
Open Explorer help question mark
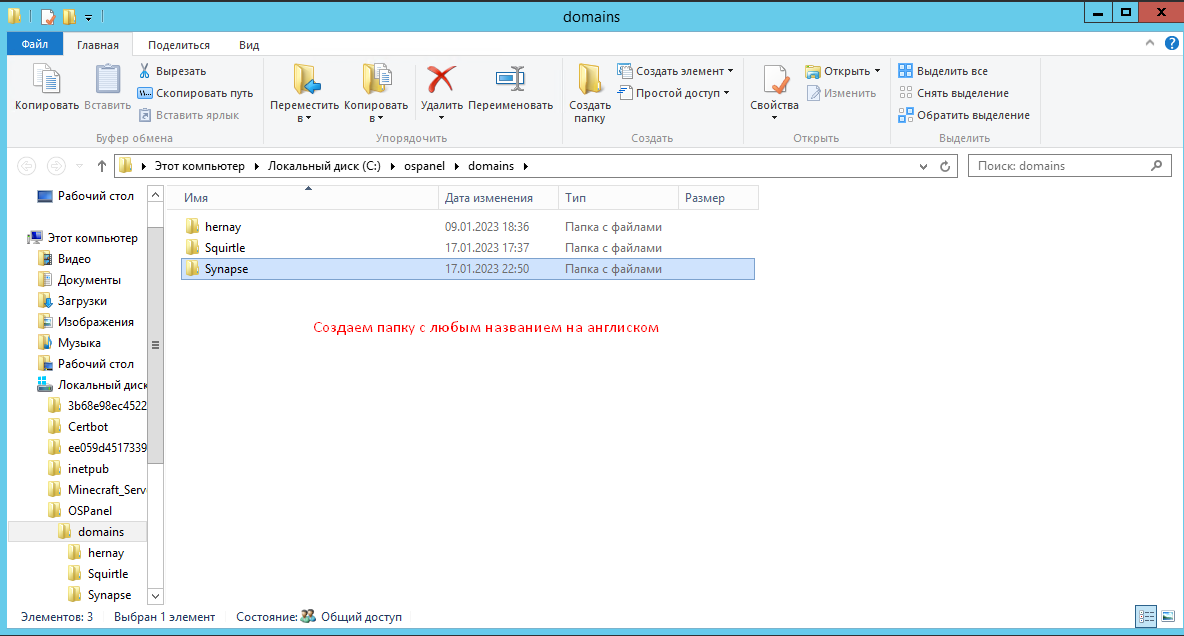click(x=1171, y=43)
